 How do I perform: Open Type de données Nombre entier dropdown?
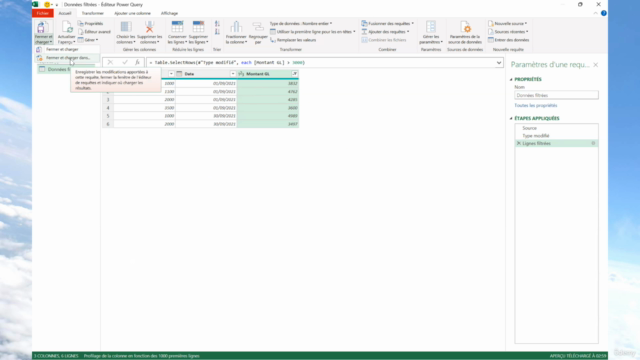(x=300, y=24)
